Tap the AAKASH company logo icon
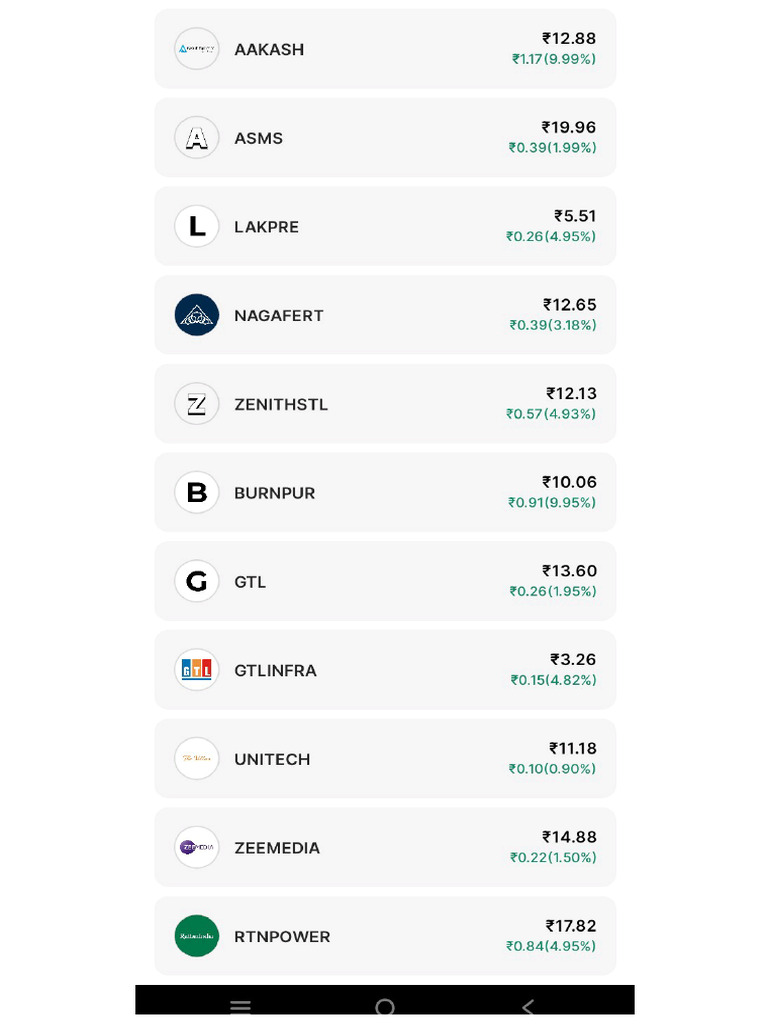The height and width of the screenshot is (1024, 768). coord(196,49)
